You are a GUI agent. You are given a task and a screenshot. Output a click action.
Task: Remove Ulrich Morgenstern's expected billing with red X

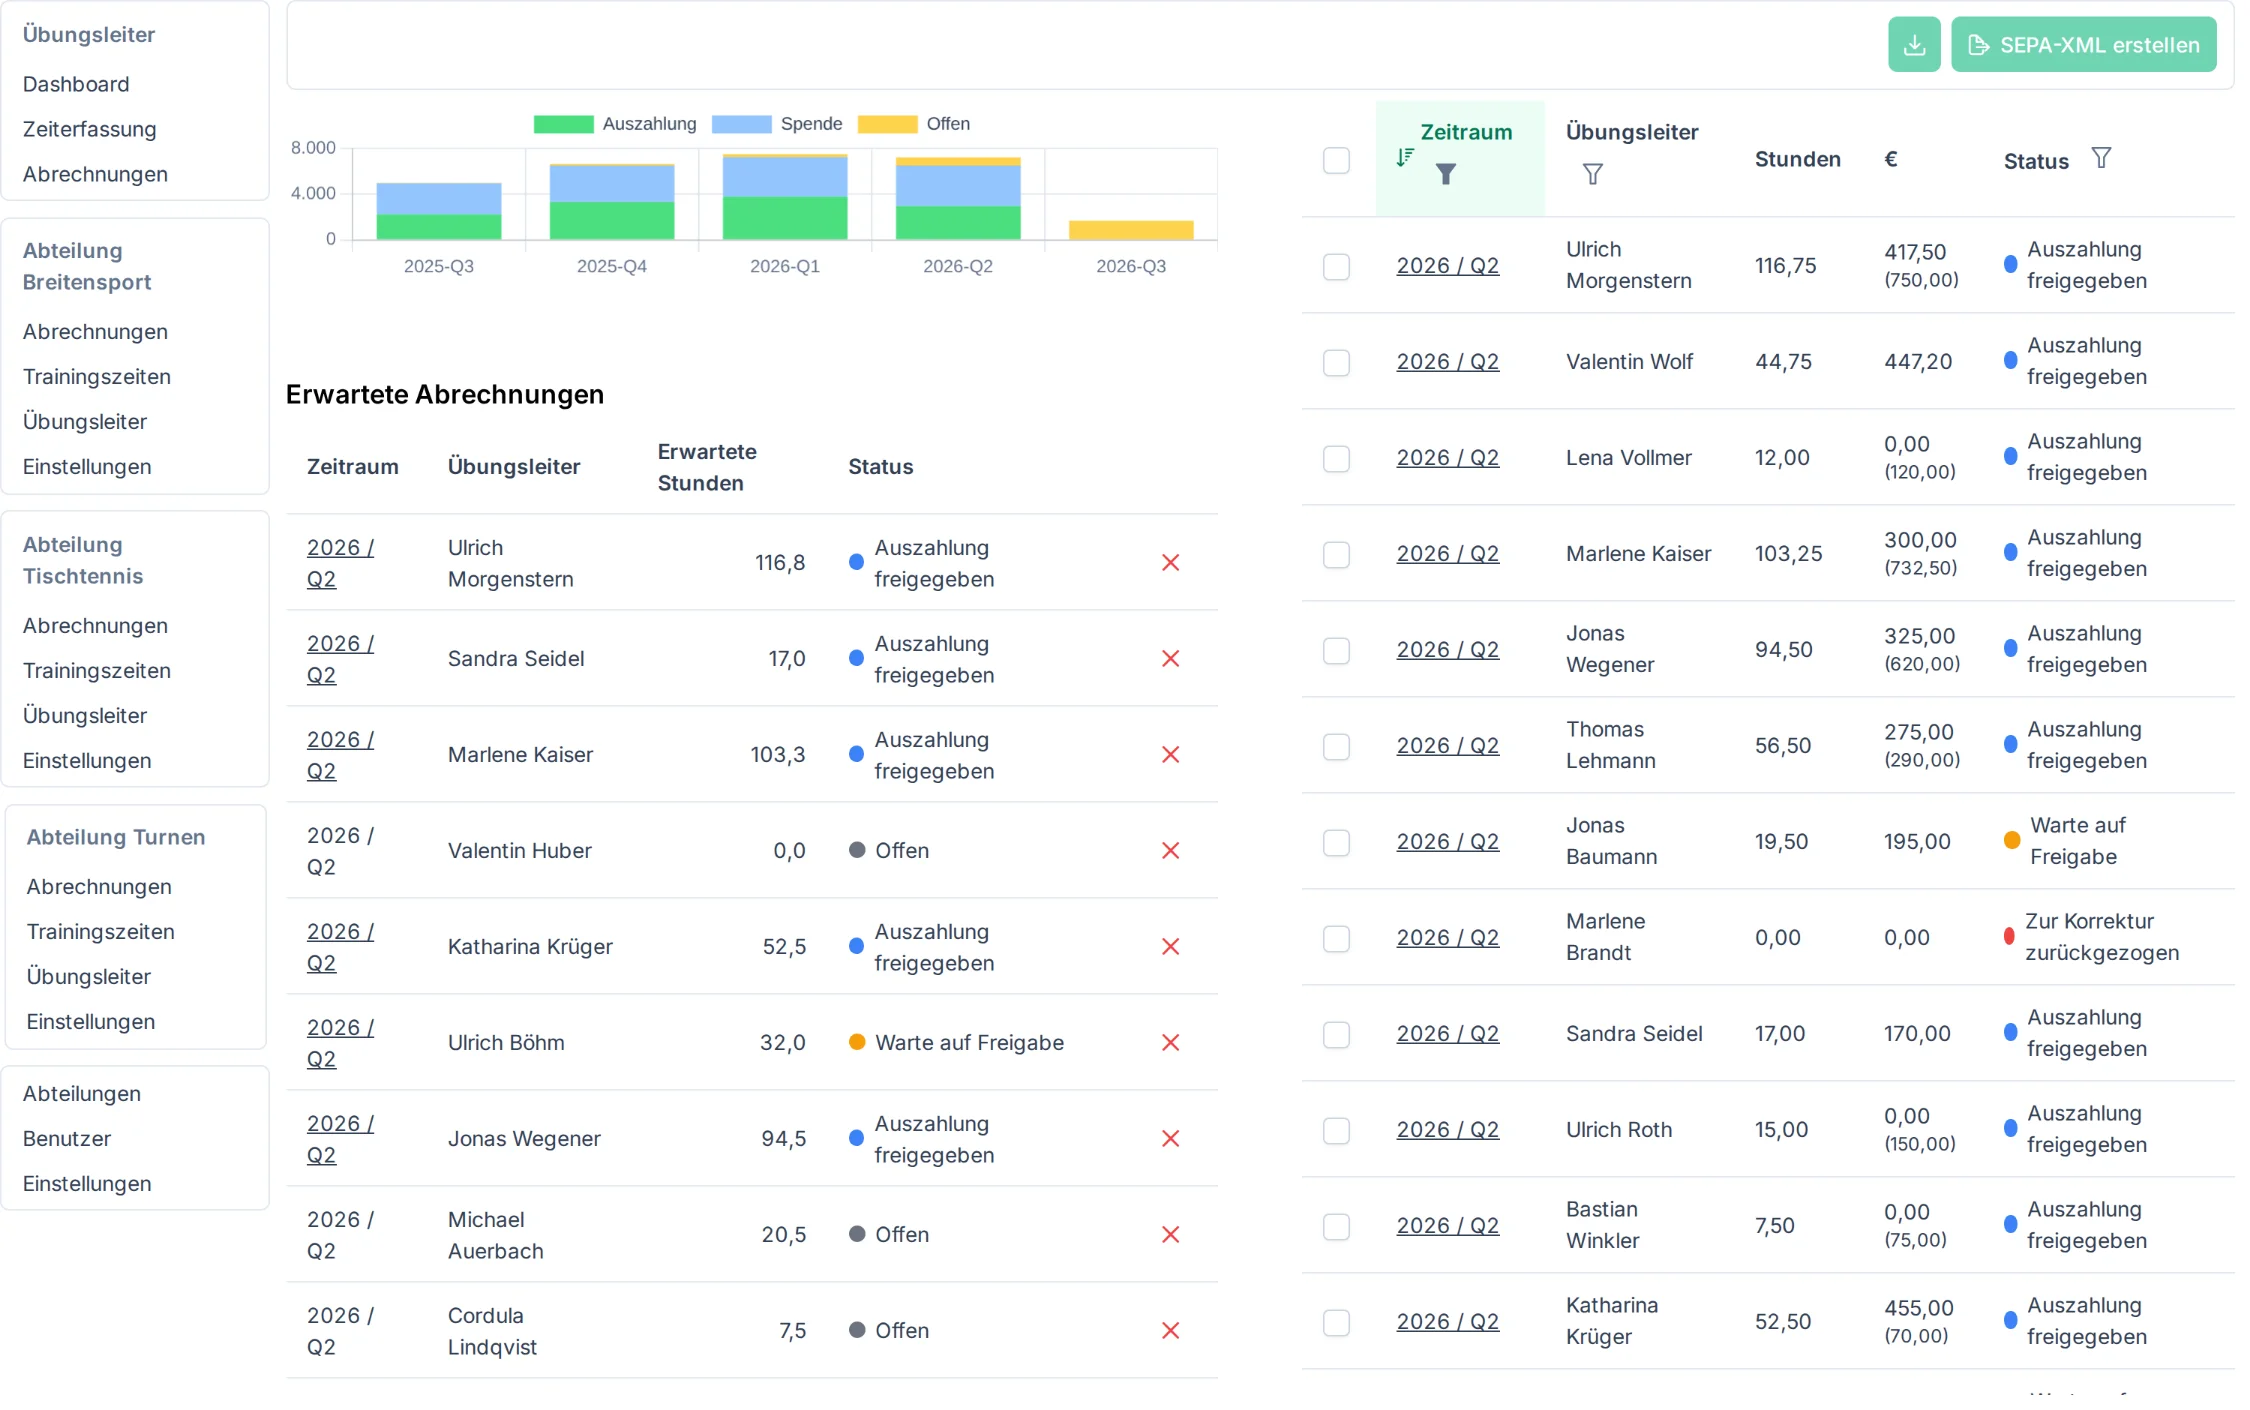[1170, 563]
